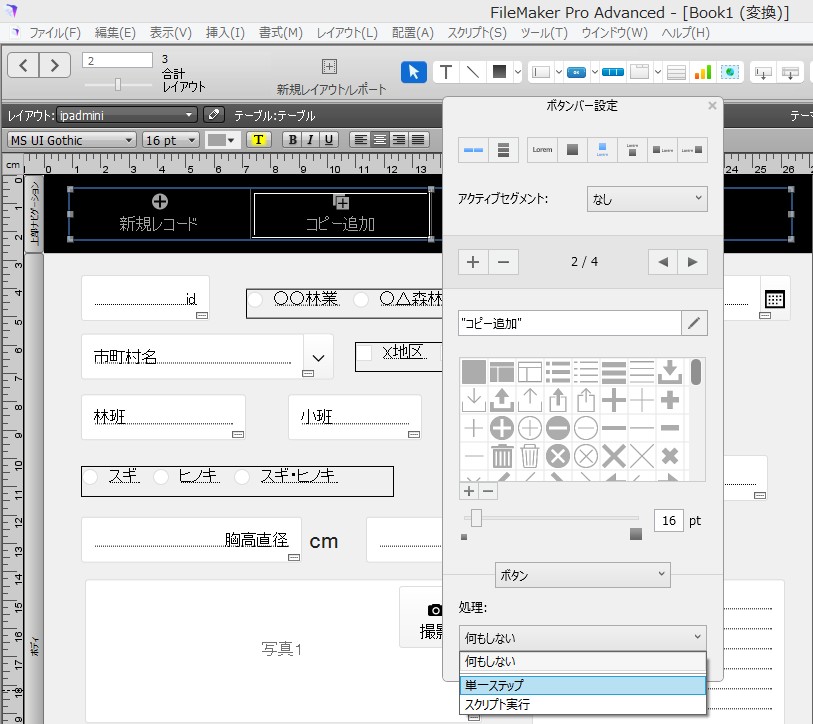Open レイアウト(L) menu

click(347, 33)
